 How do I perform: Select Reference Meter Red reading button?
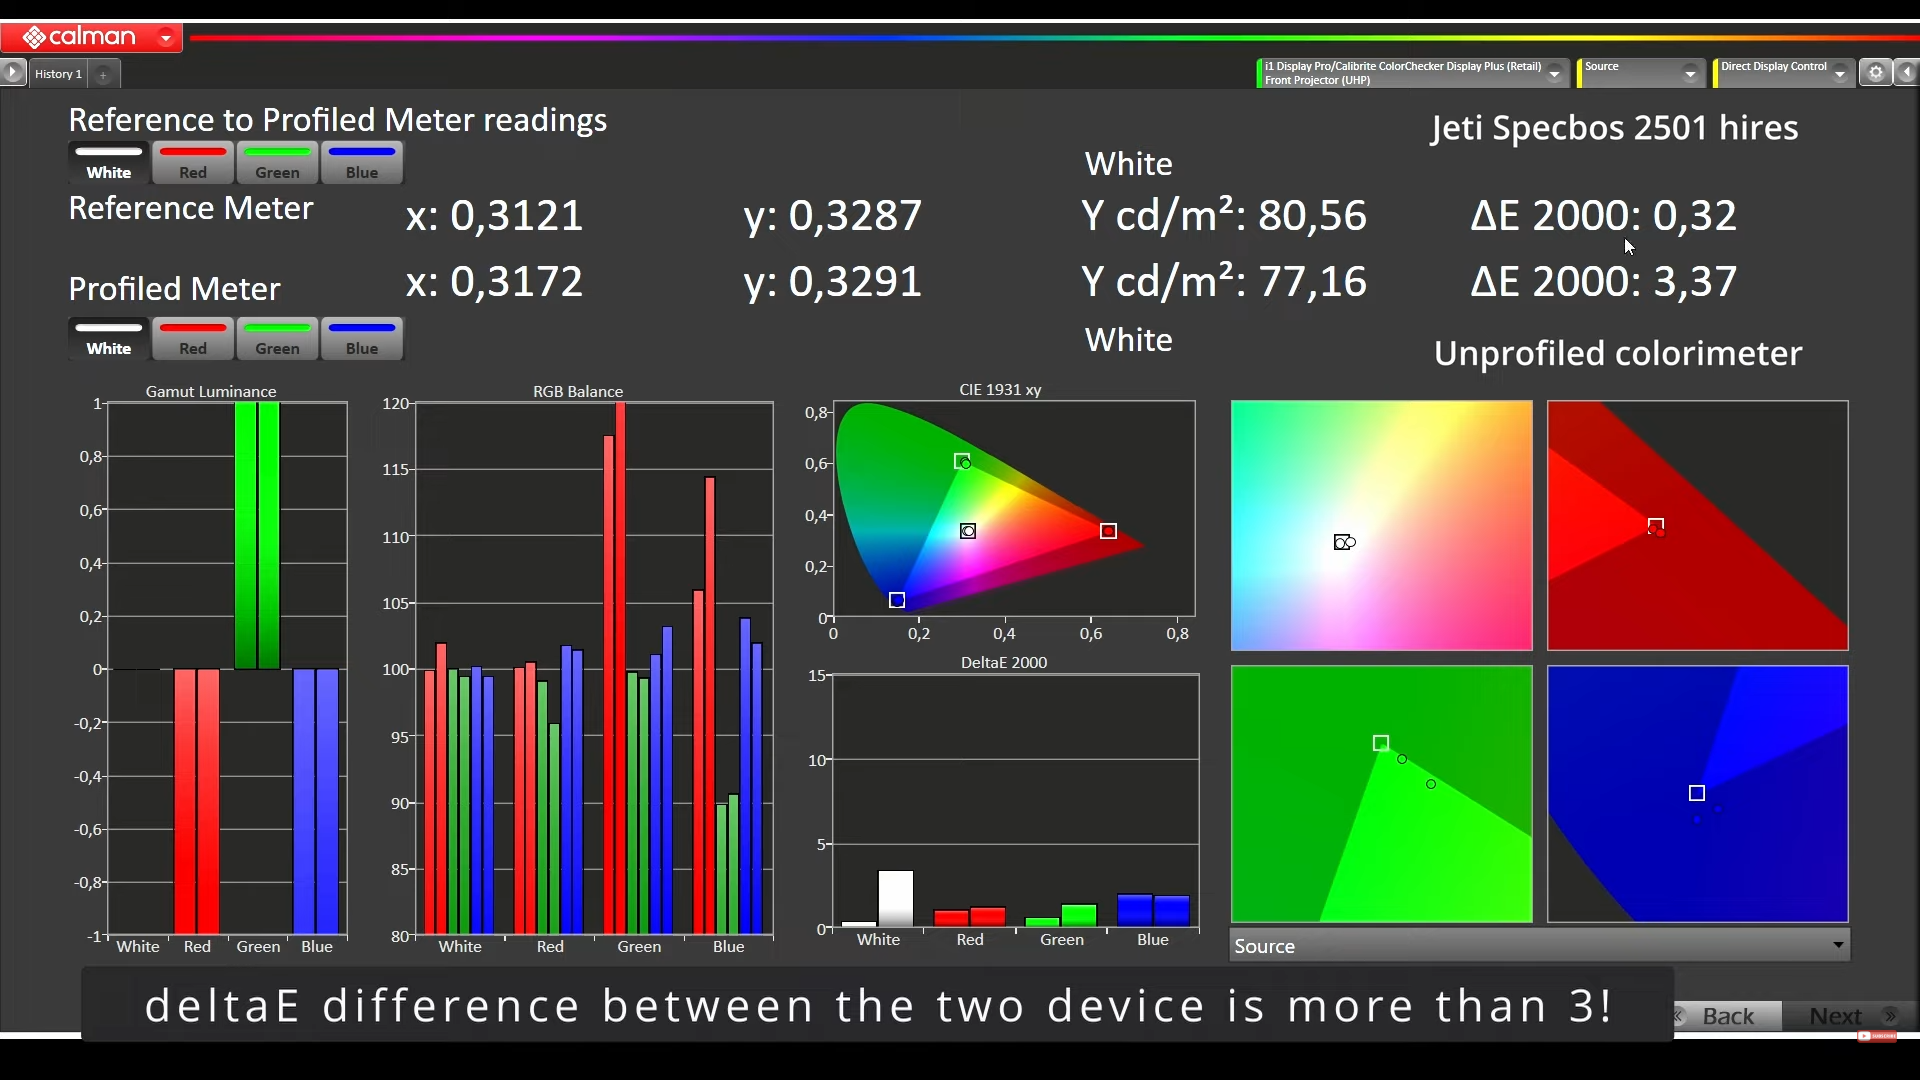tap(193, 163)
